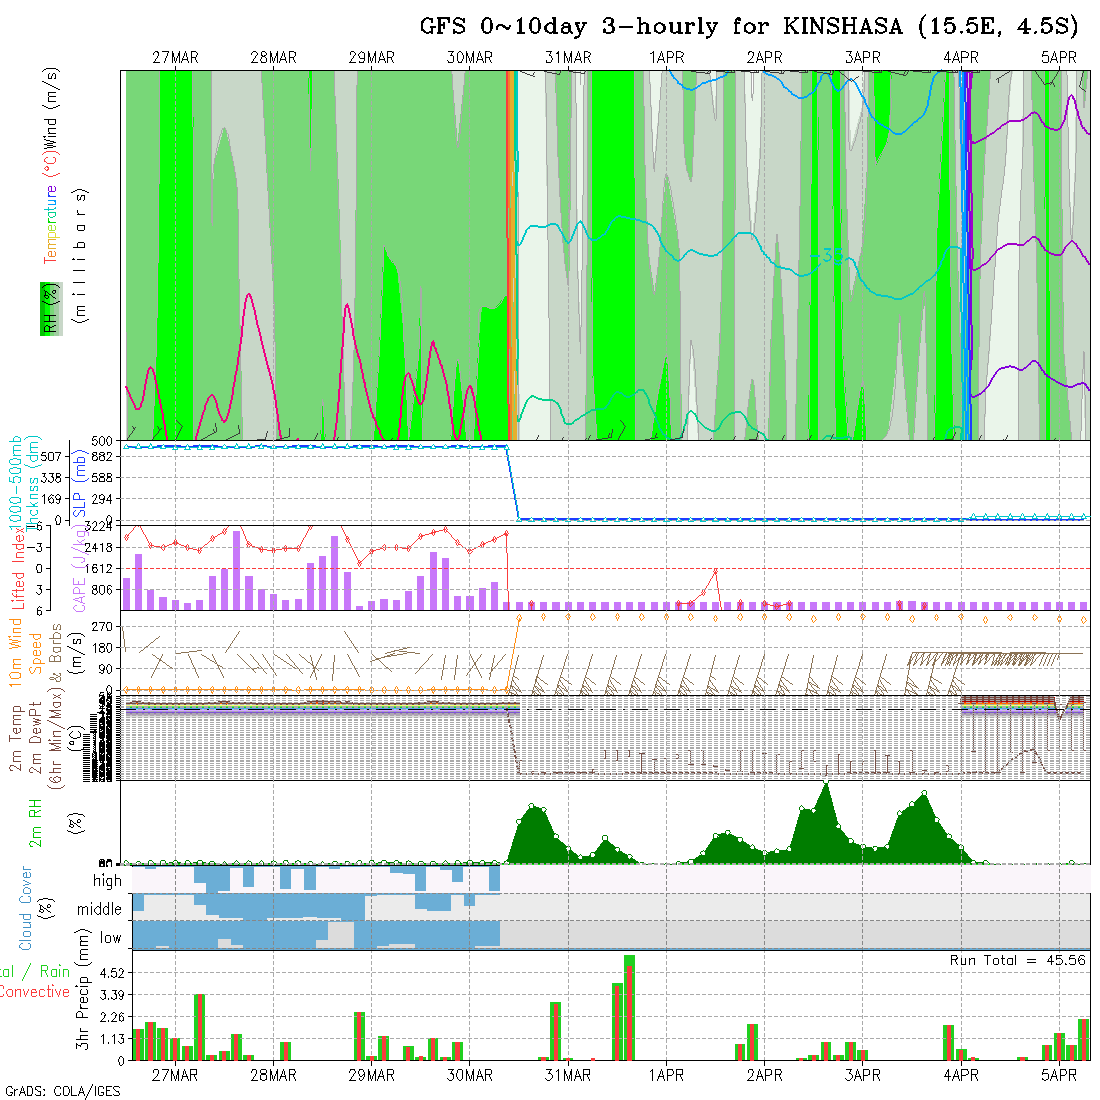Screen dimensions: 1100x1100
Task: Click the tallest precipitation bar near 31MAR
Action: (x=629, y=1007)
